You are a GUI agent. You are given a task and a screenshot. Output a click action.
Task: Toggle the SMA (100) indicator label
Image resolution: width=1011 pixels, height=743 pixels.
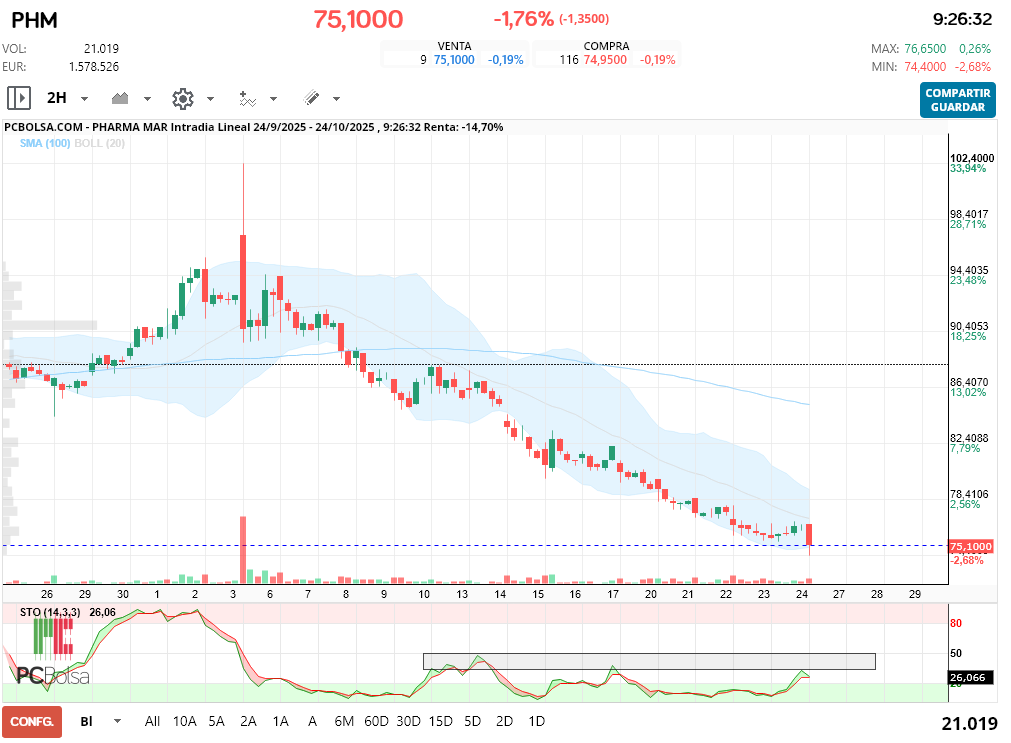[x=44, y=144]
